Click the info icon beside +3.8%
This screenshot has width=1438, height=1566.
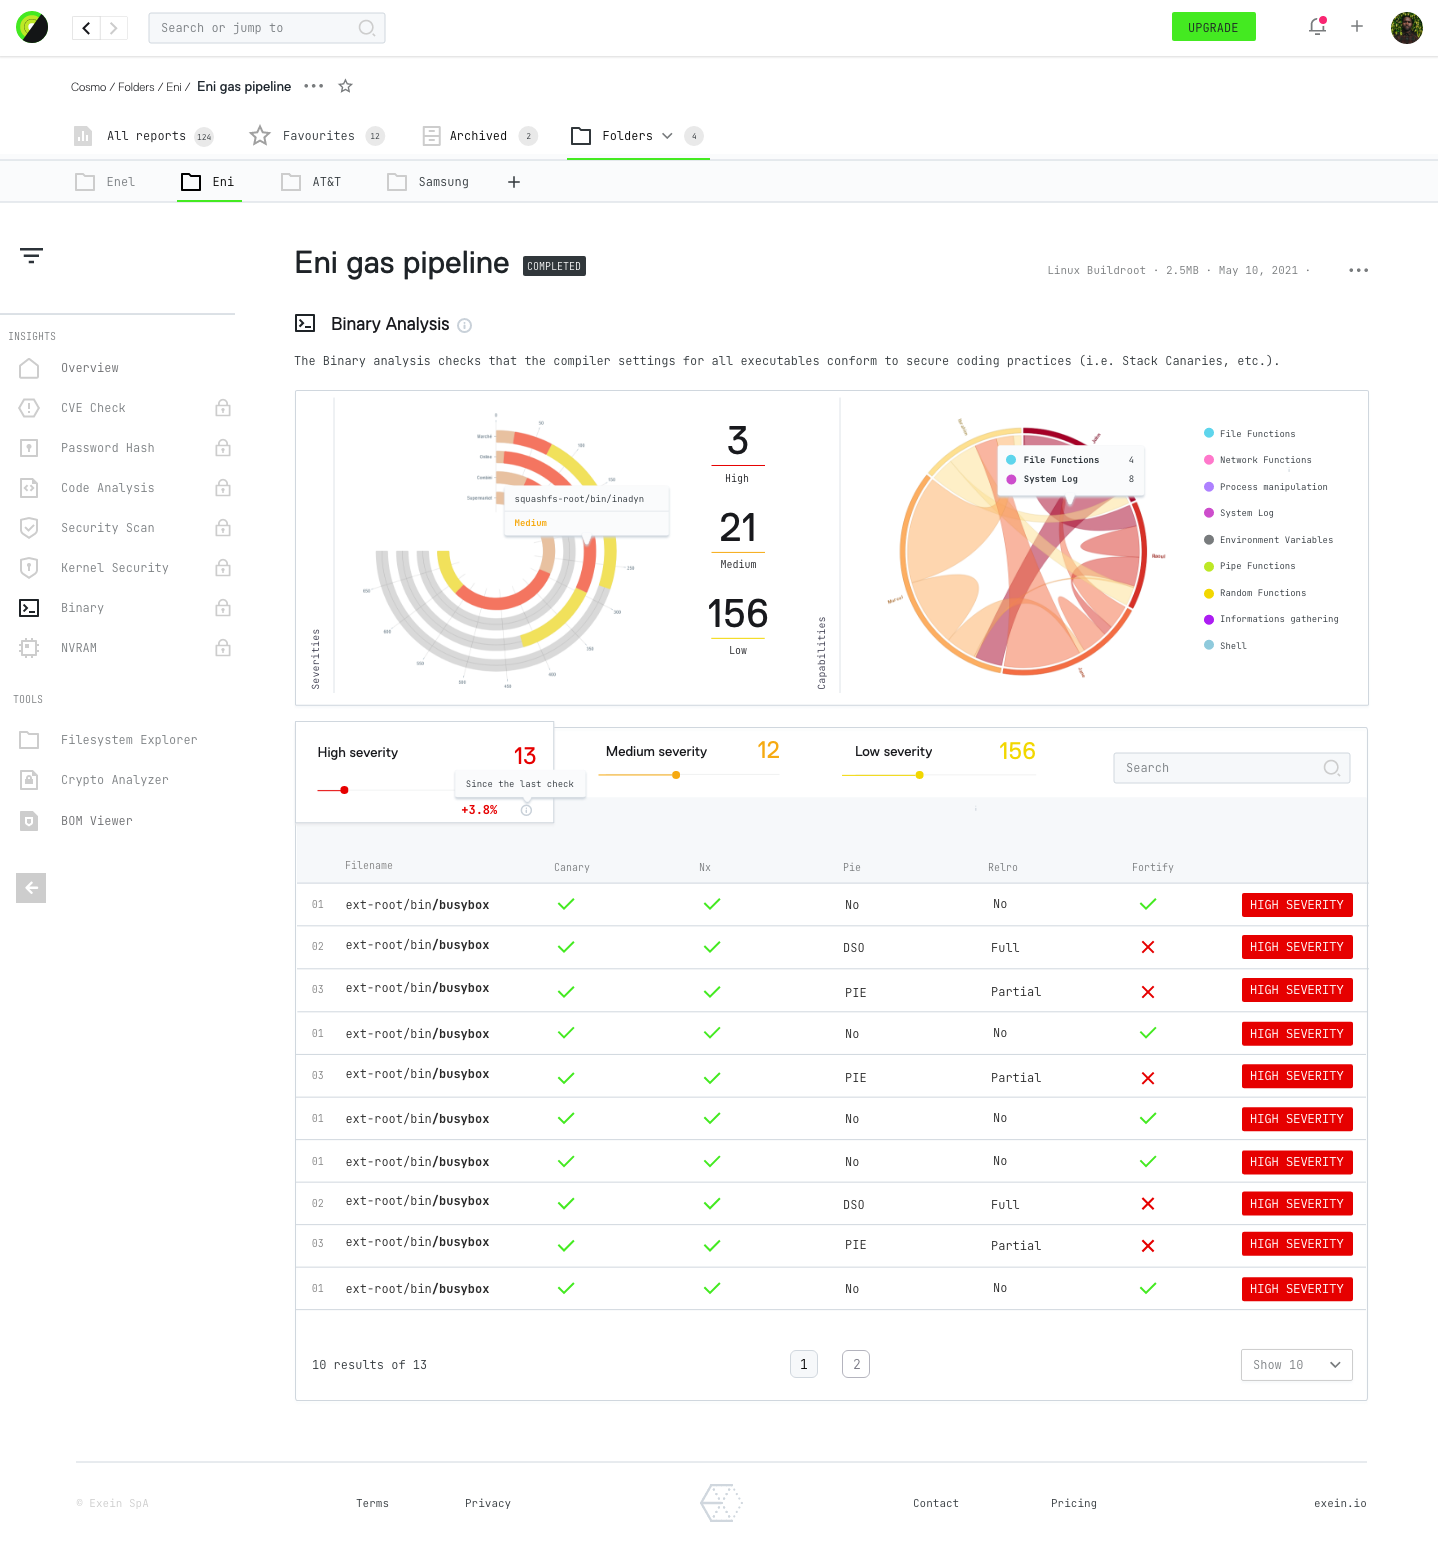(526, 810)
